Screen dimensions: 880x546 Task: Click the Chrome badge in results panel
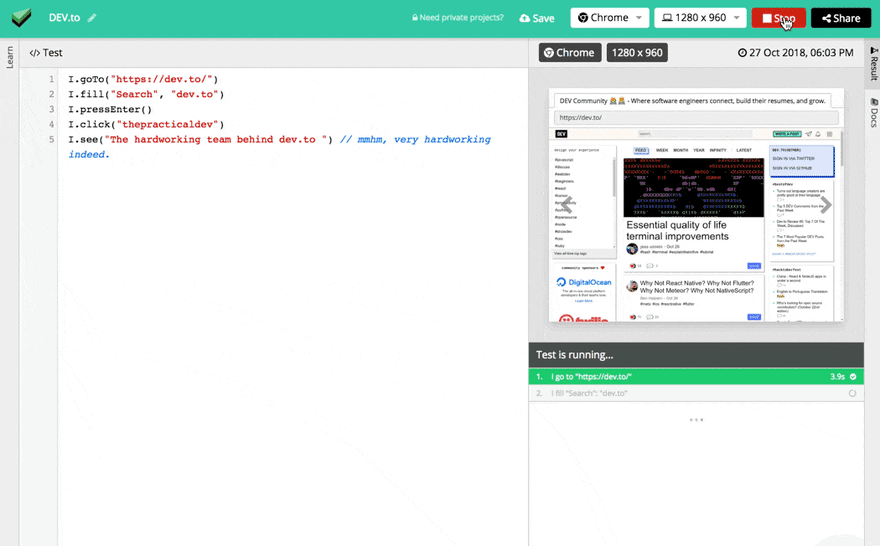570,53
